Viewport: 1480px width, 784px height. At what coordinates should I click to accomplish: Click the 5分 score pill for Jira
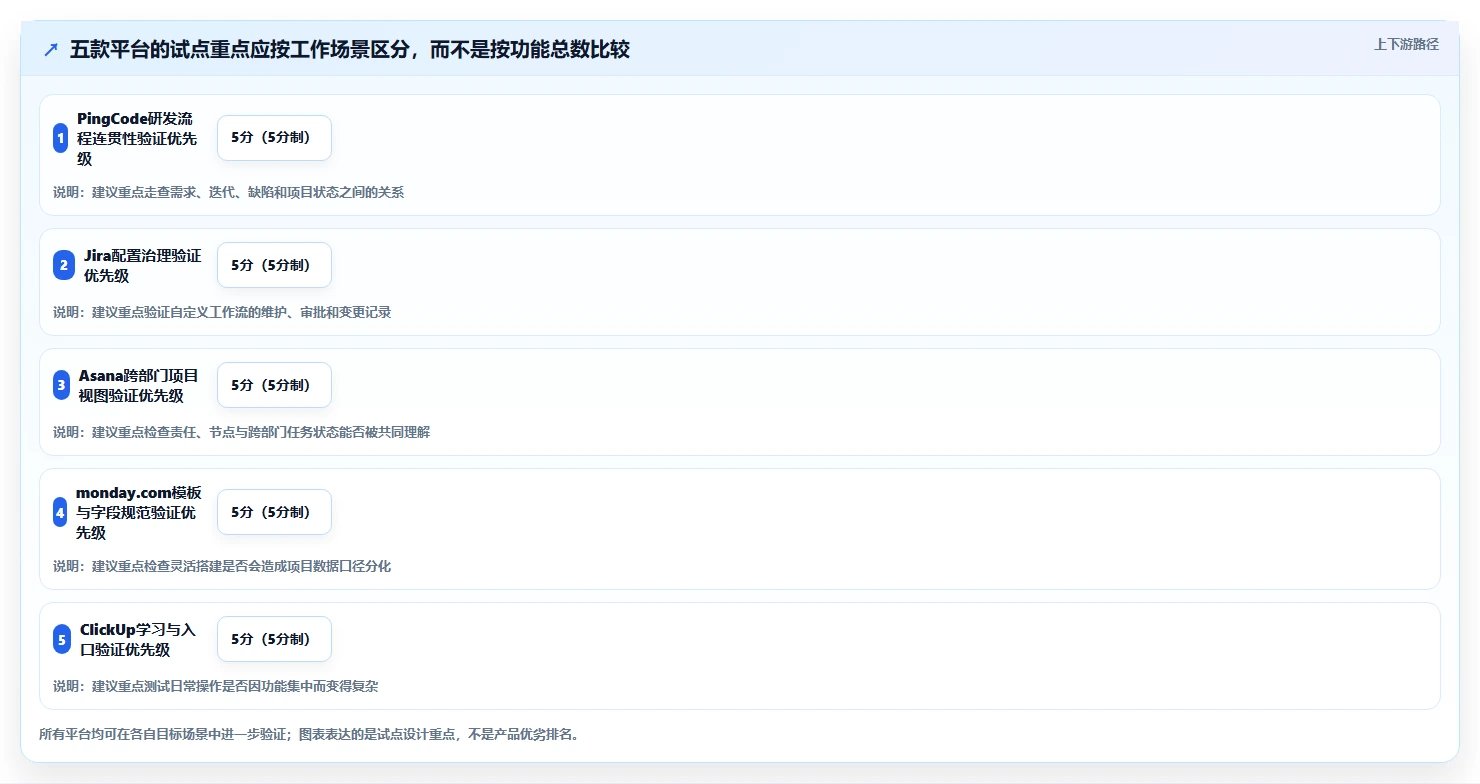(x=274, y=265)
